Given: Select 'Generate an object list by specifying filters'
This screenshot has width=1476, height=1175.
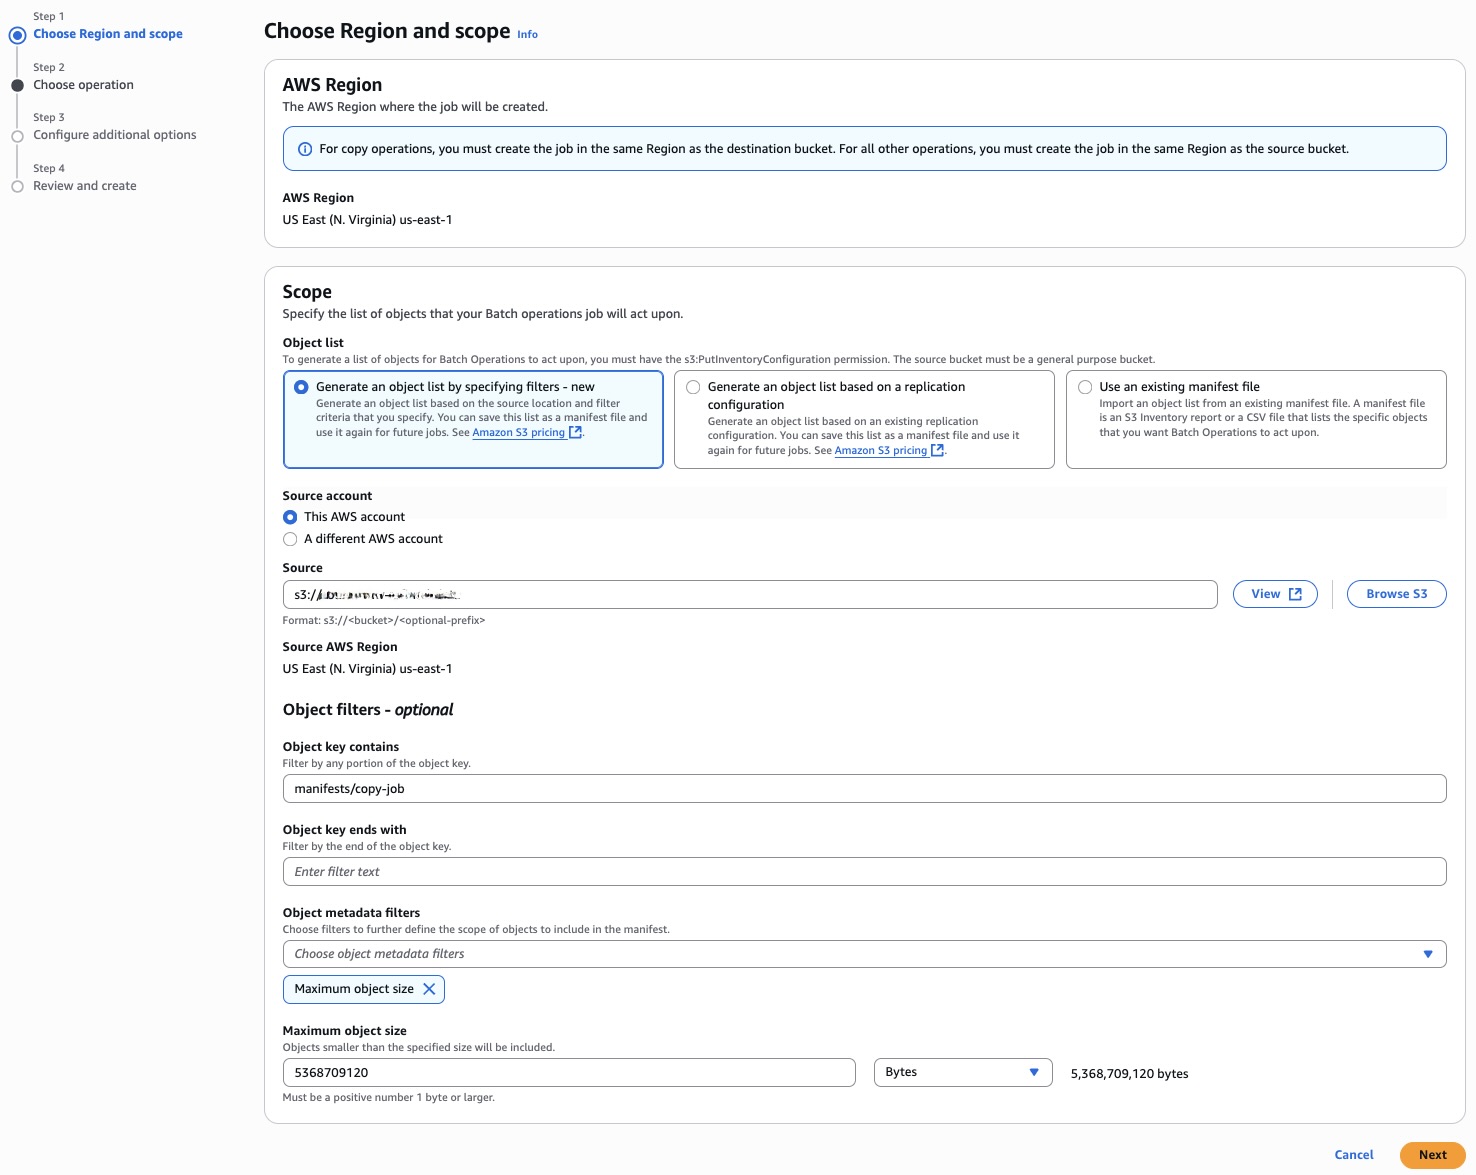Looking at the screenshot, I should (x=301, y=387).
